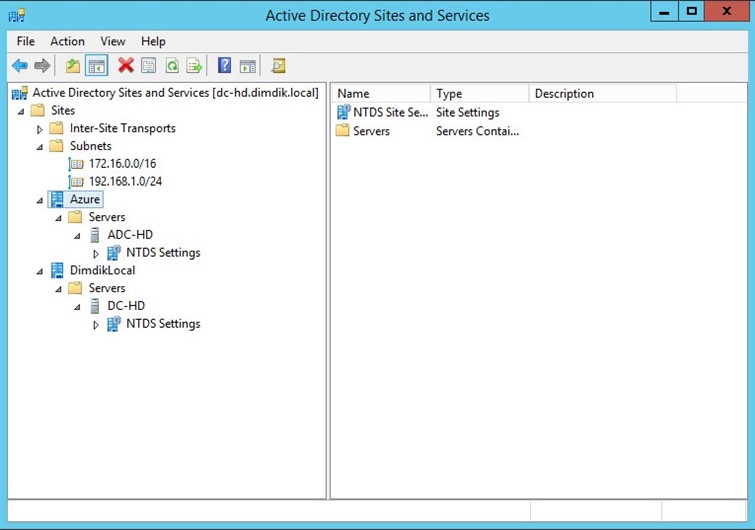This screenshot has height=530, width=755.
Task: Select the DimdikLocal site label
Action: (102, 271)
